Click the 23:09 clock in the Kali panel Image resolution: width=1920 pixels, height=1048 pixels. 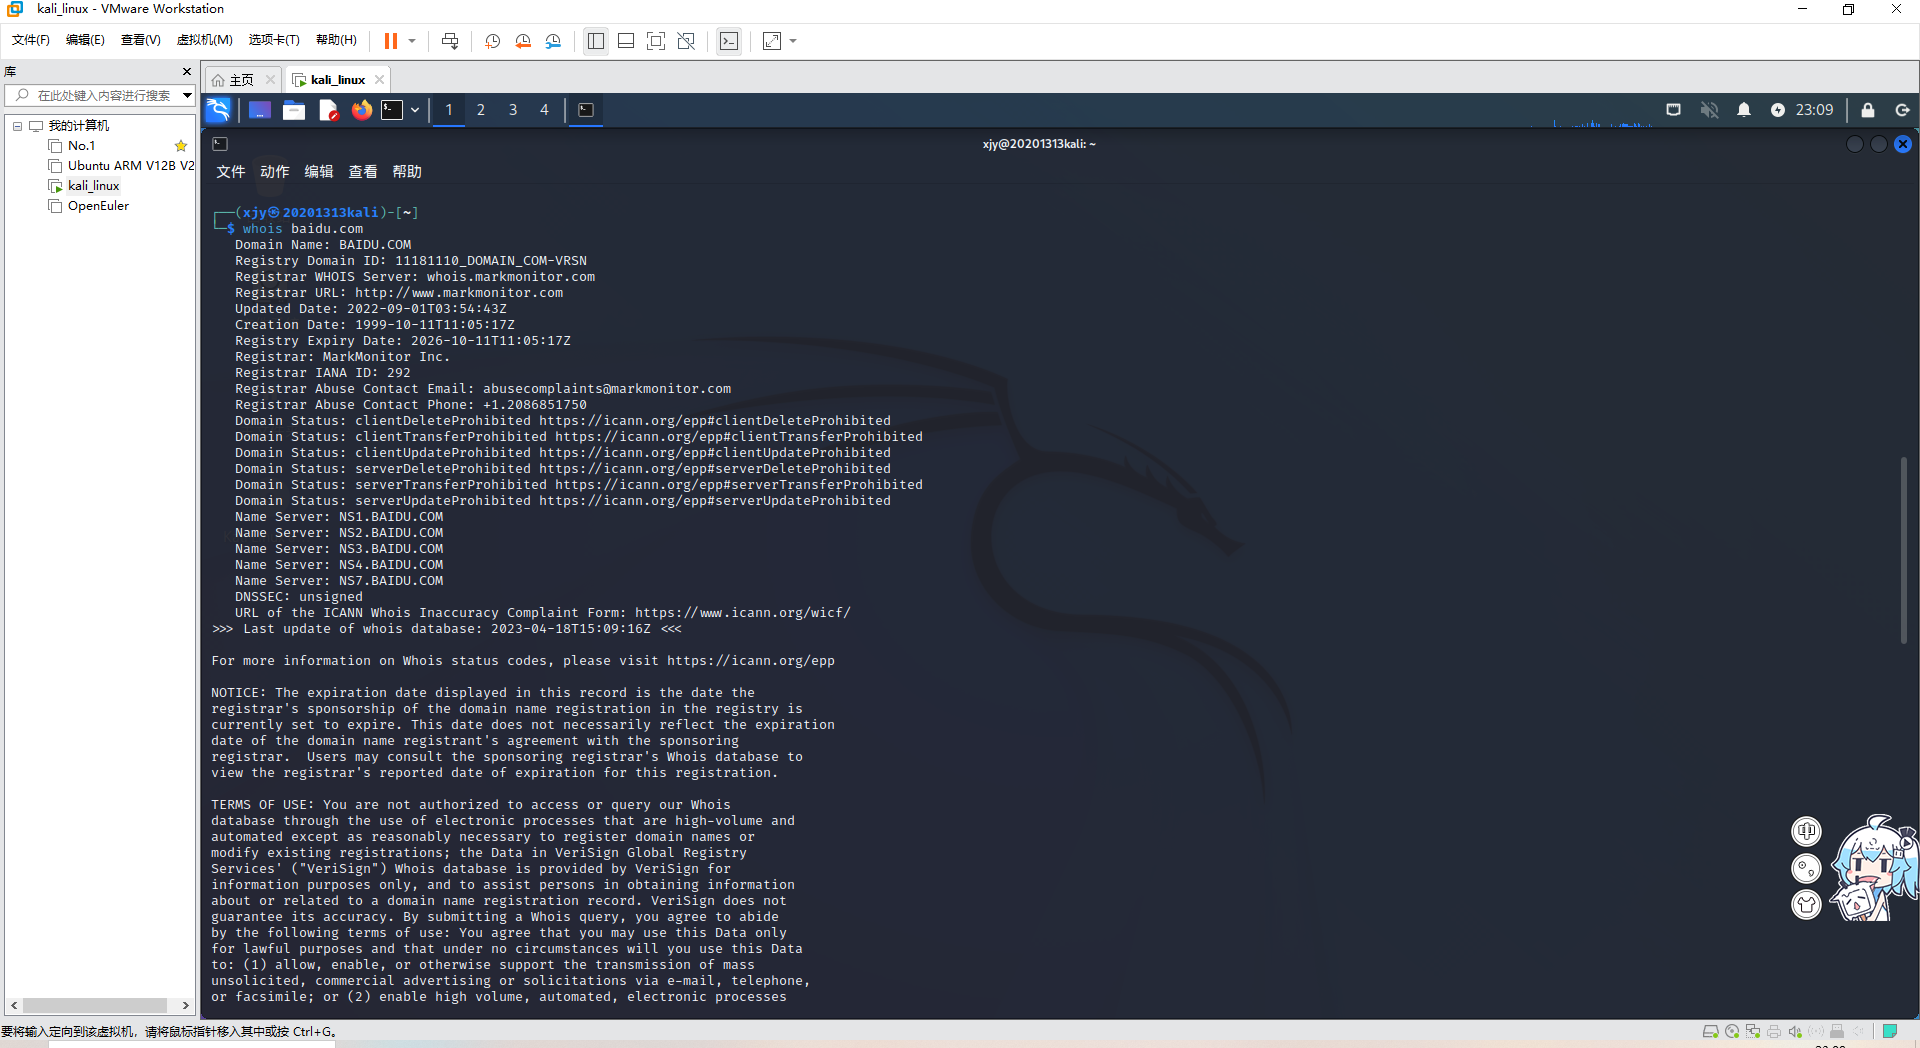1814,110
